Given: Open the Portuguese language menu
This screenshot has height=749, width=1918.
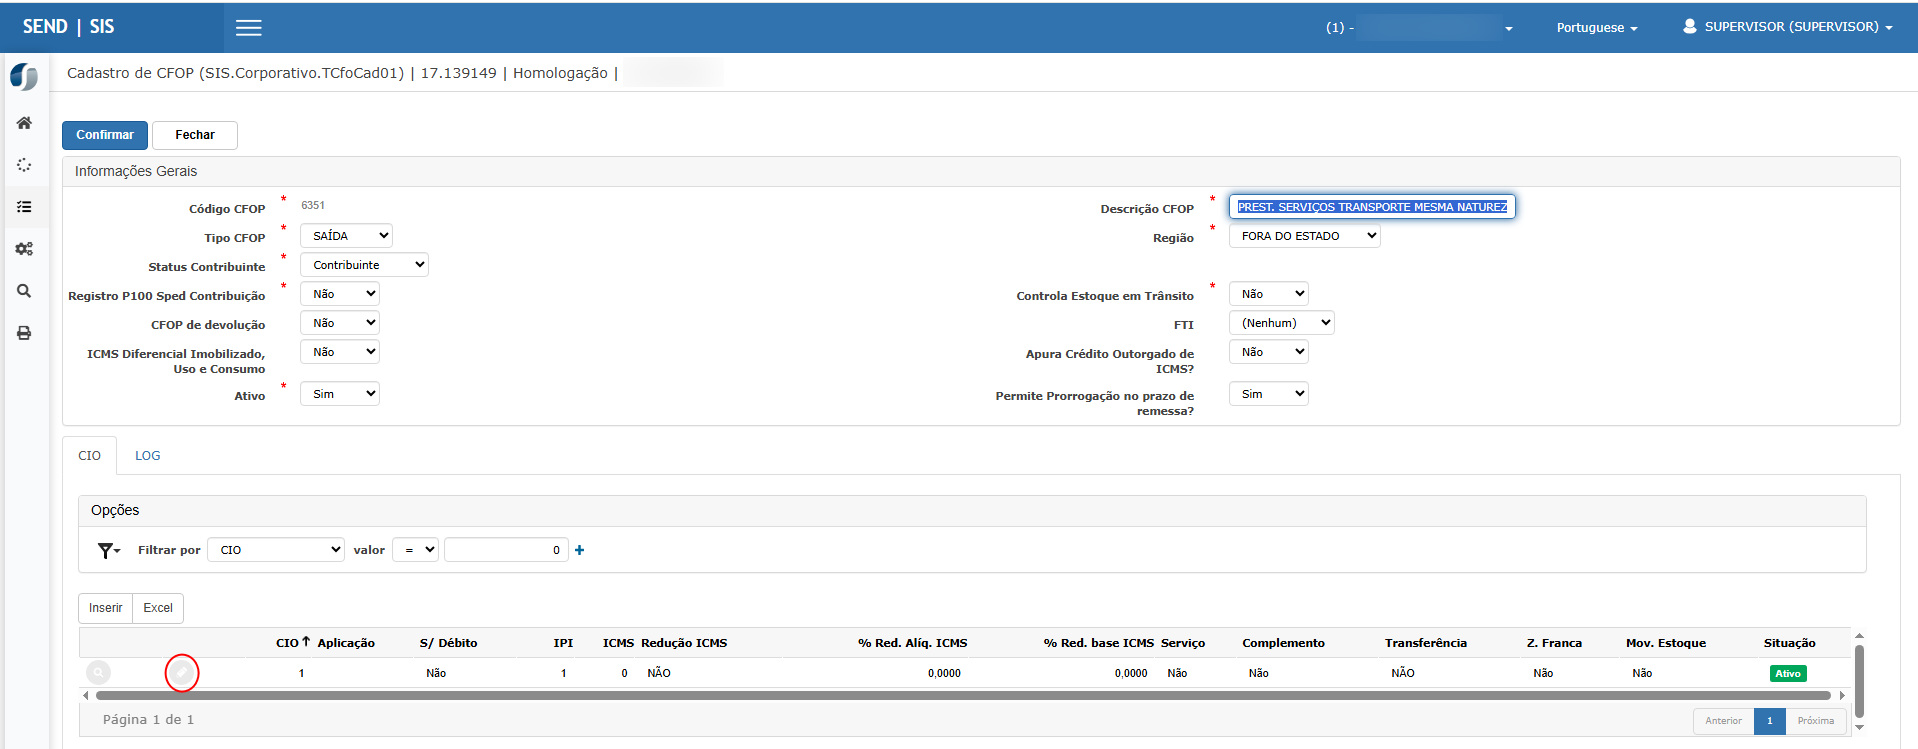Looking at the screenshot, I should 1597,28.
